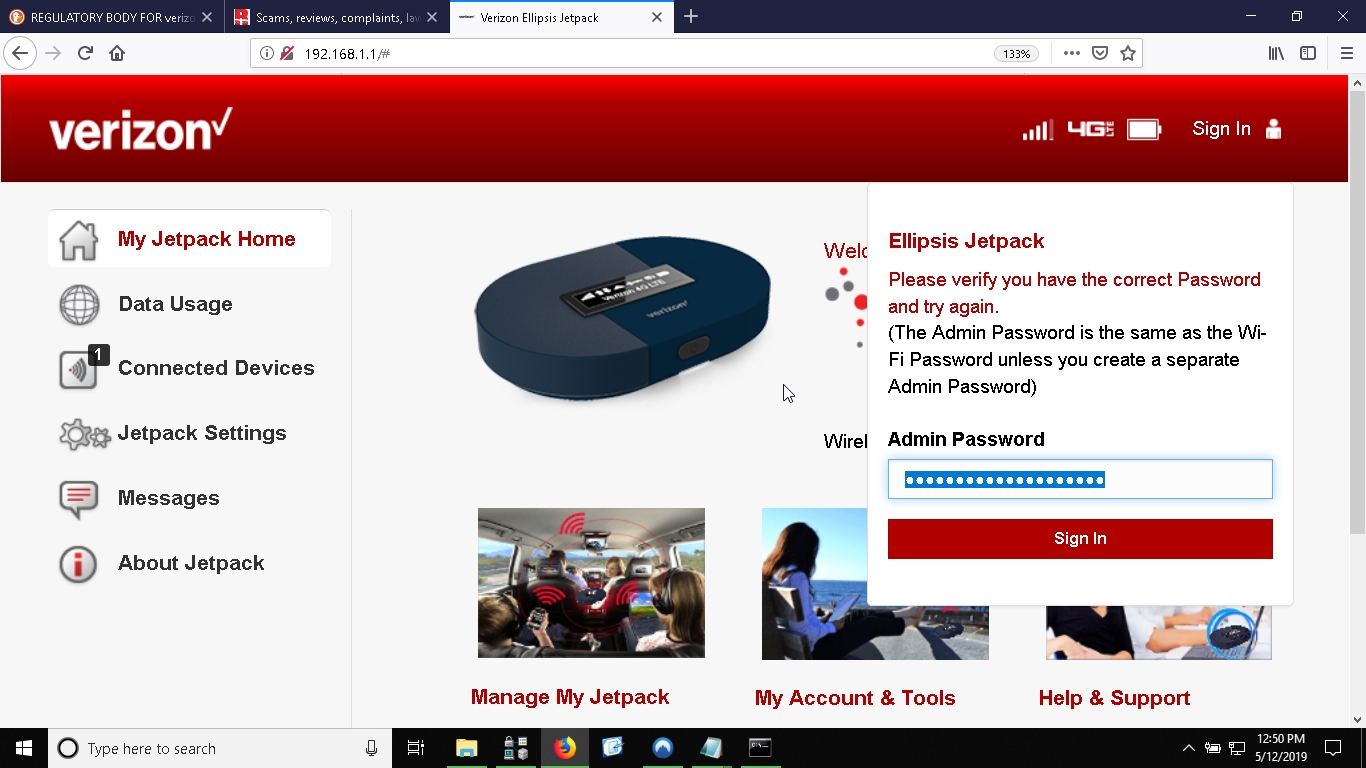1366x768 pixels.
Task: Open Help & Support link
Action: pos(1114,698)
